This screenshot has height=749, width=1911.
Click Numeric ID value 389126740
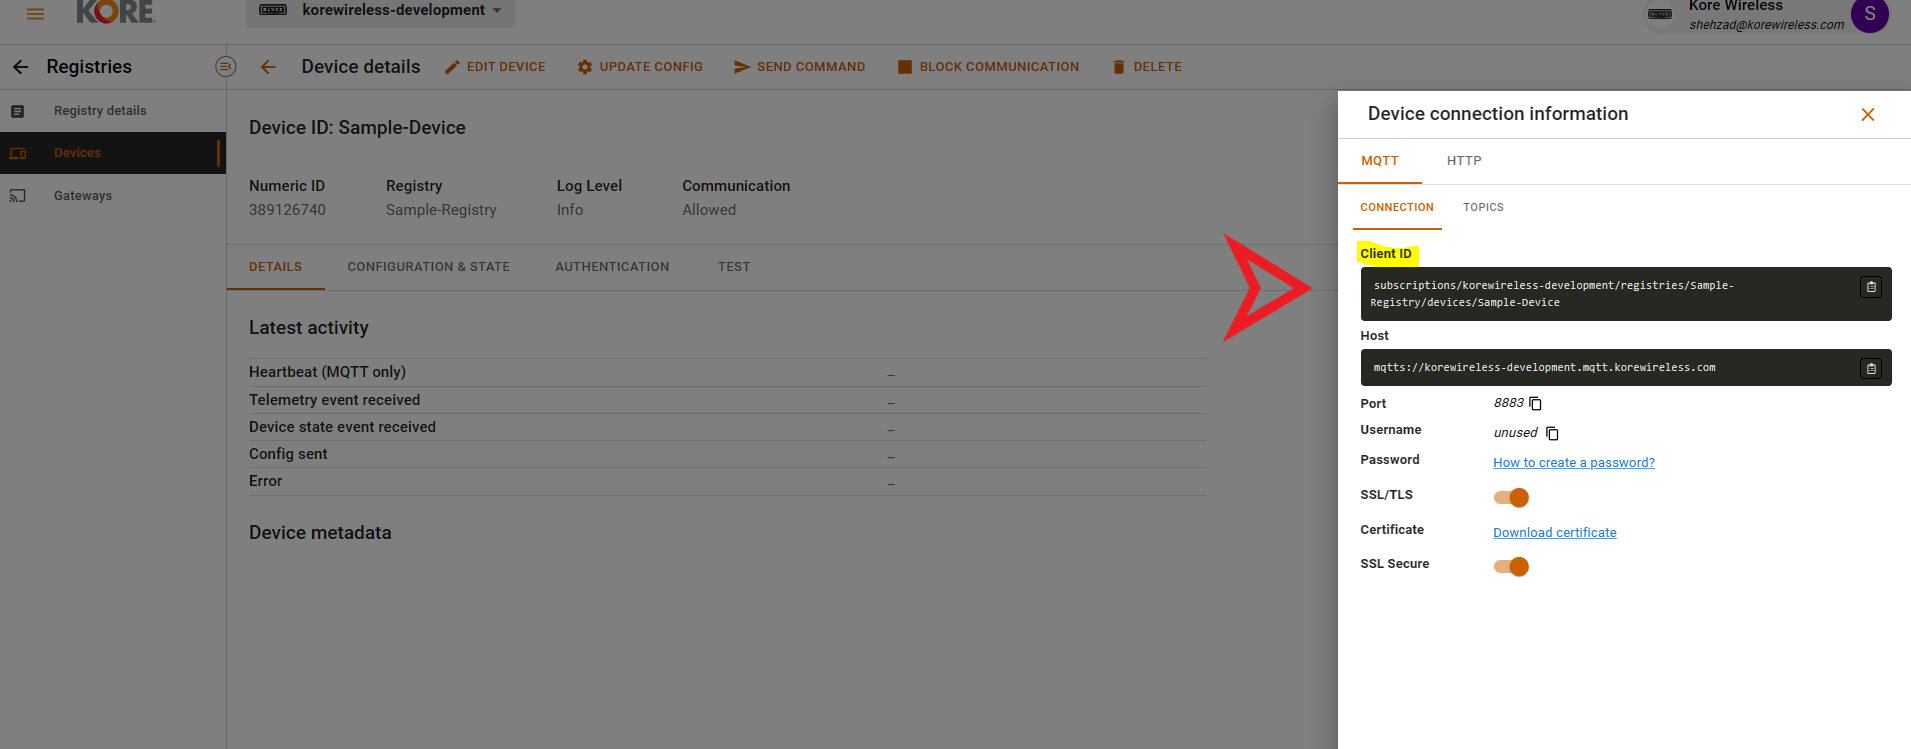coord(287,210)
